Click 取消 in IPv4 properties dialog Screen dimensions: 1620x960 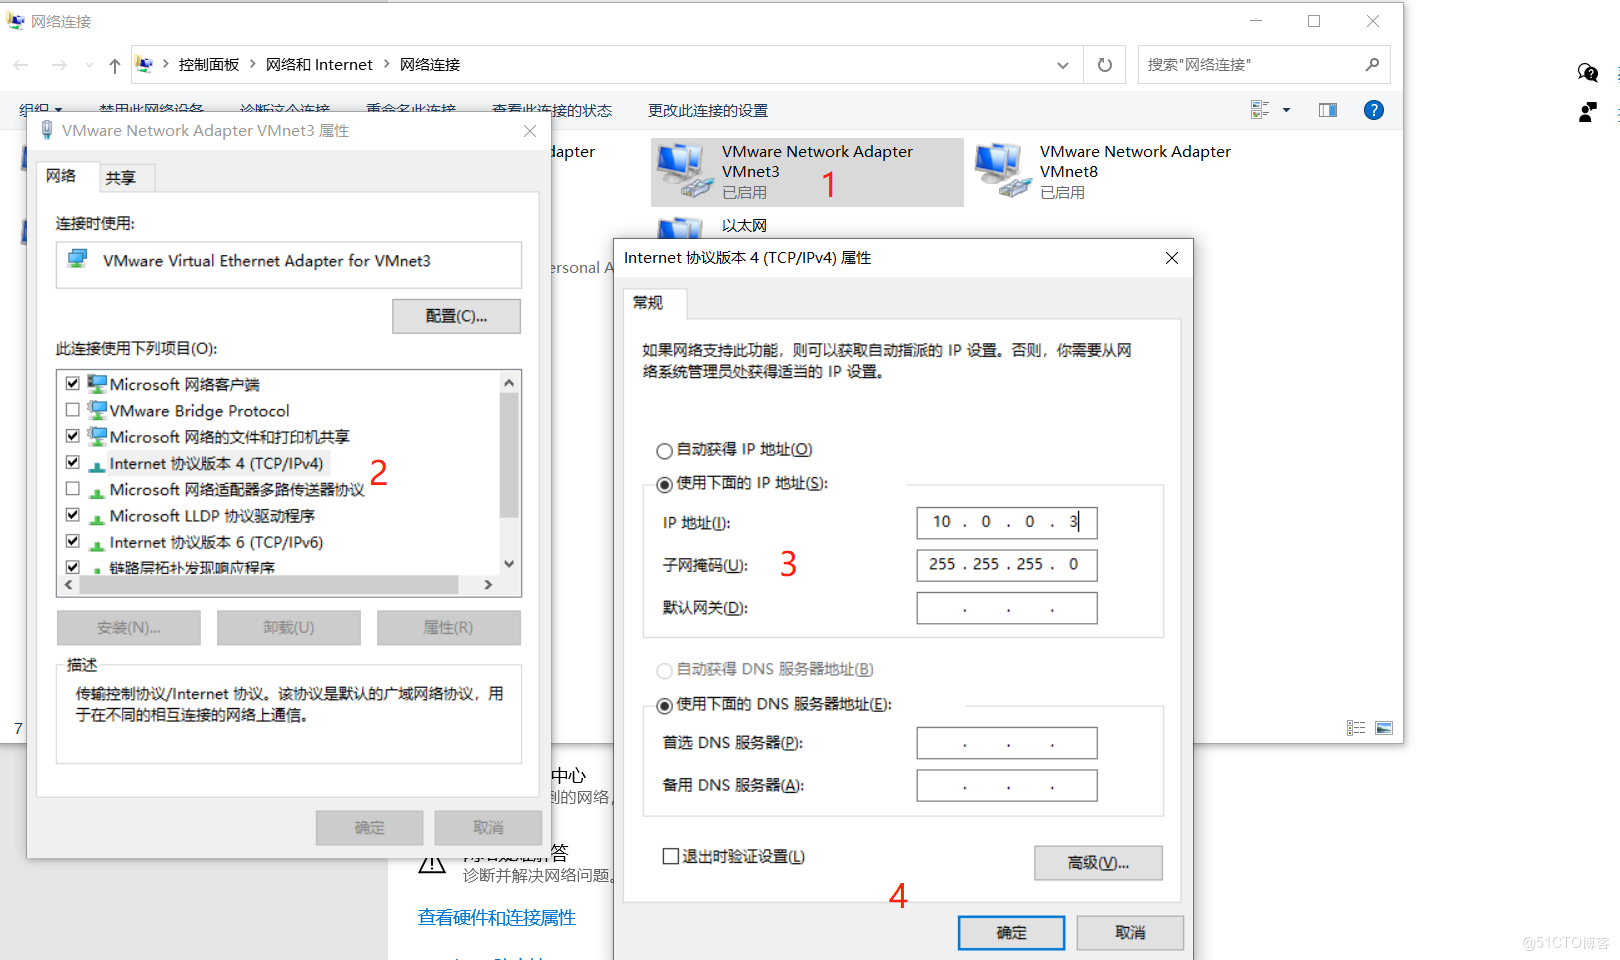[x=1130, y=933]
